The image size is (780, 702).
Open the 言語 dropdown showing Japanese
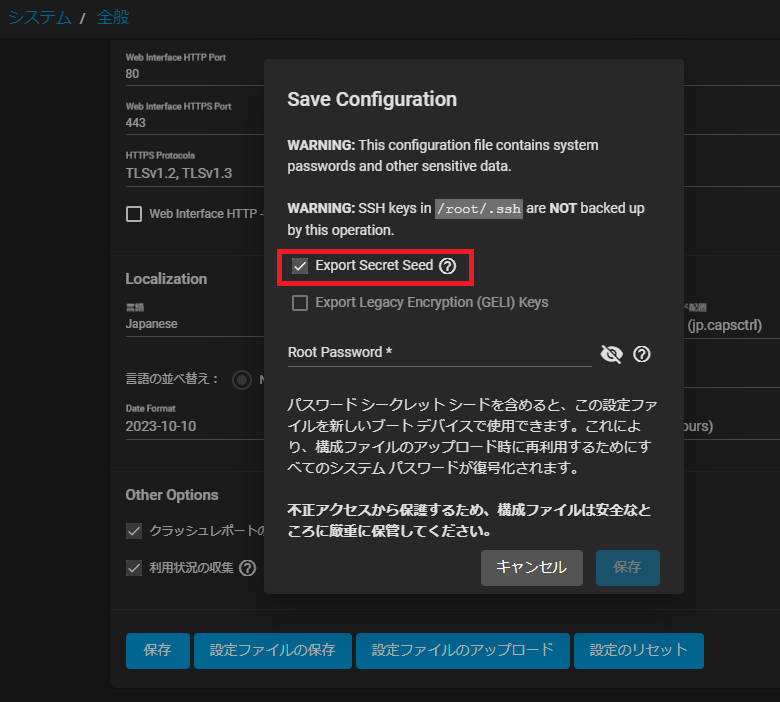(190, 324)
